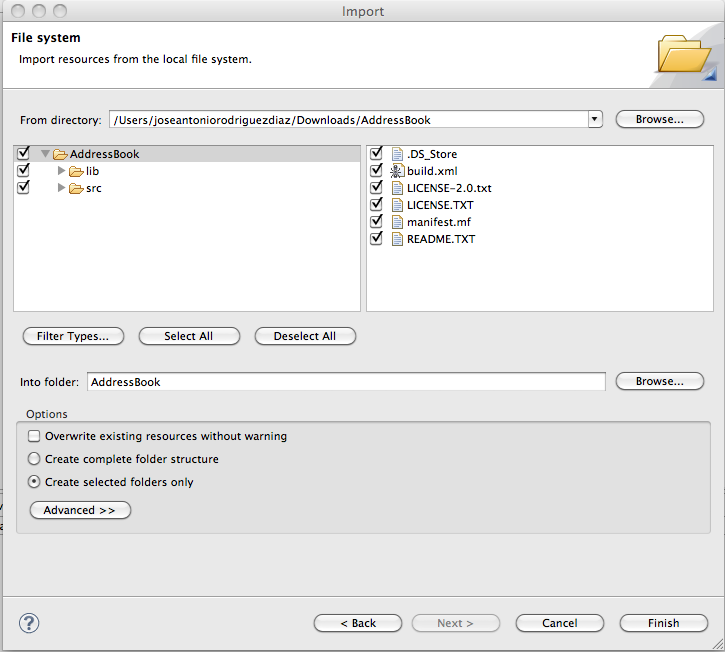This screenshot has height=652, width=725.
Task: Click the Deselect All button
Action: [305, 336]
